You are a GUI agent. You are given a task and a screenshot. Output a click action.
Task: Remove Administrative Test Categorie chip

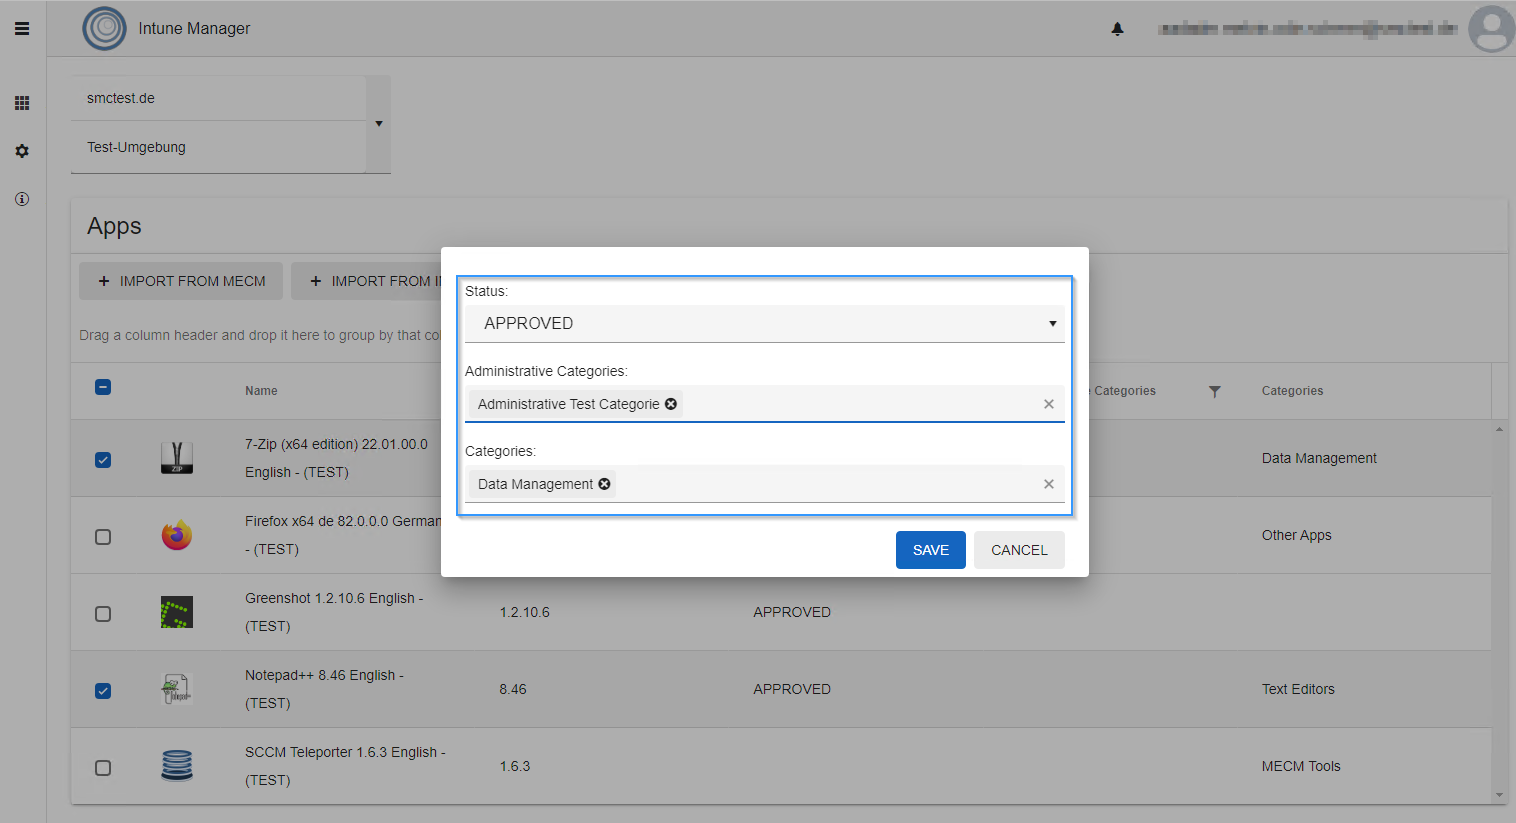coord(671,404)
